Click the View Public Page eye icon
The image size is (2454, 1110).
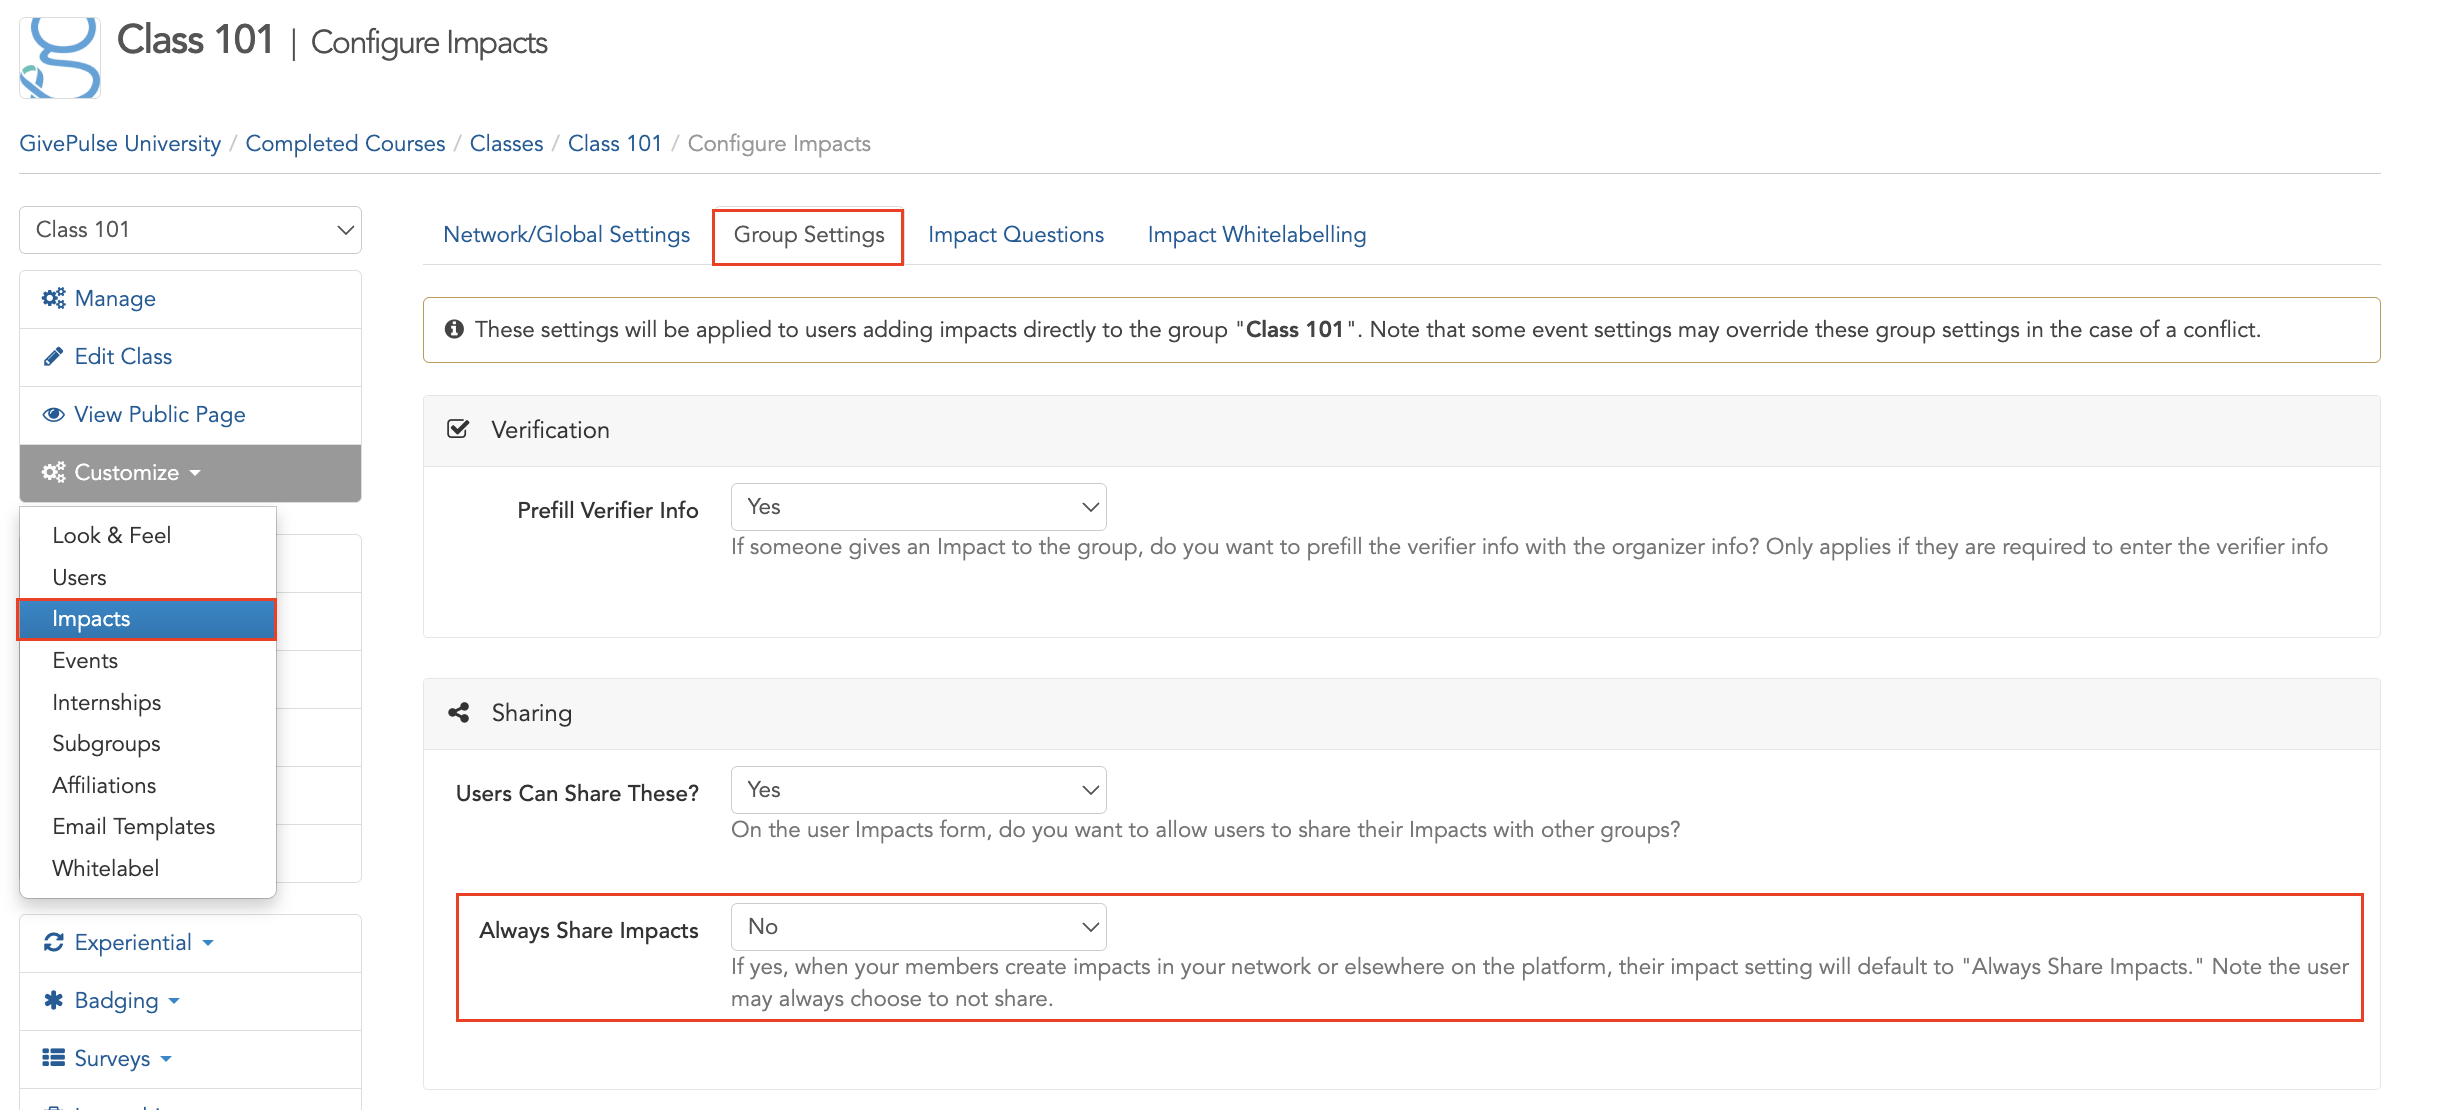(54, 414)
